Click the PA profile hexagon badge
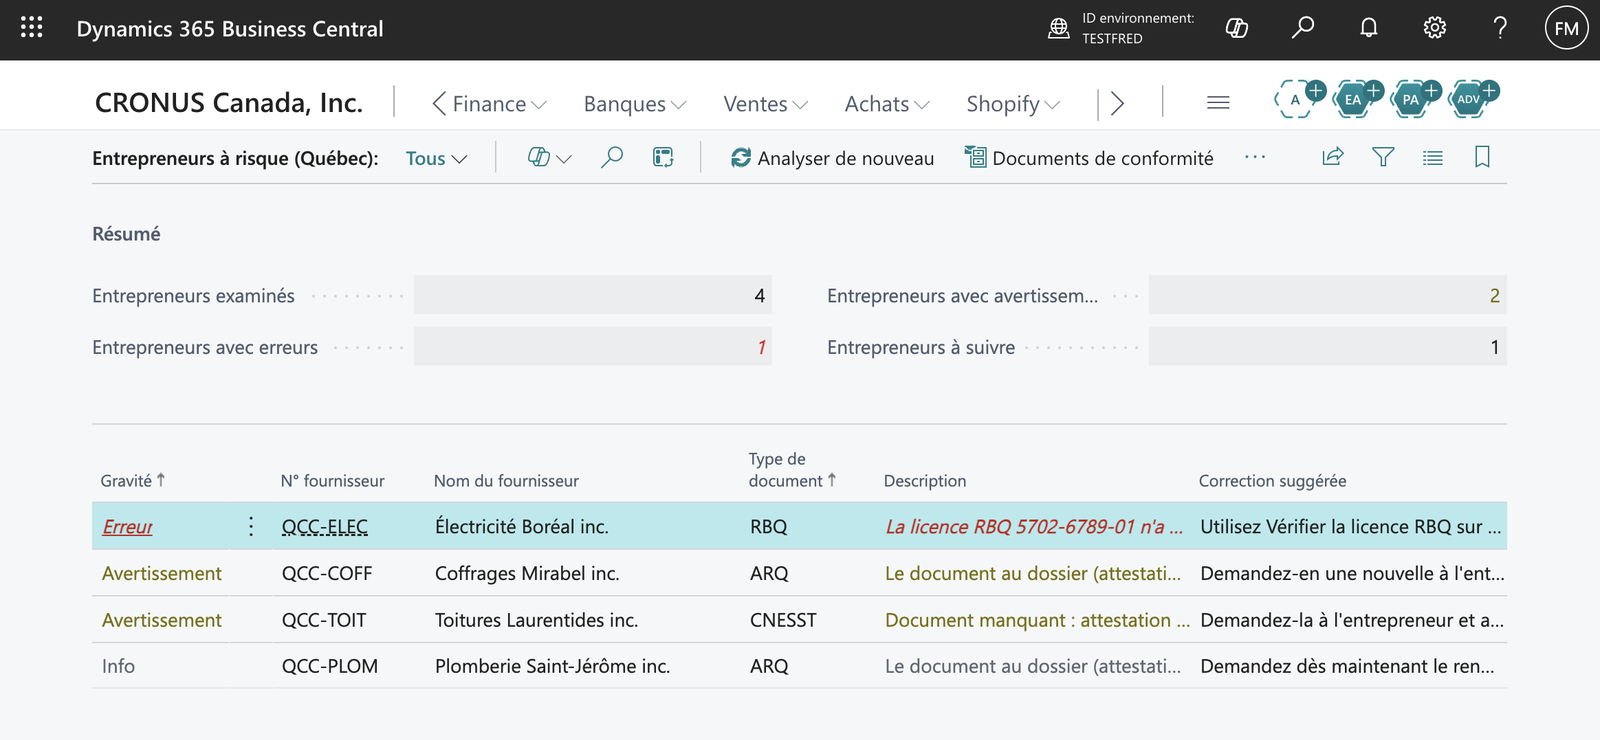The width and height of the screenshot is (1600, 740). [1411, 99]
